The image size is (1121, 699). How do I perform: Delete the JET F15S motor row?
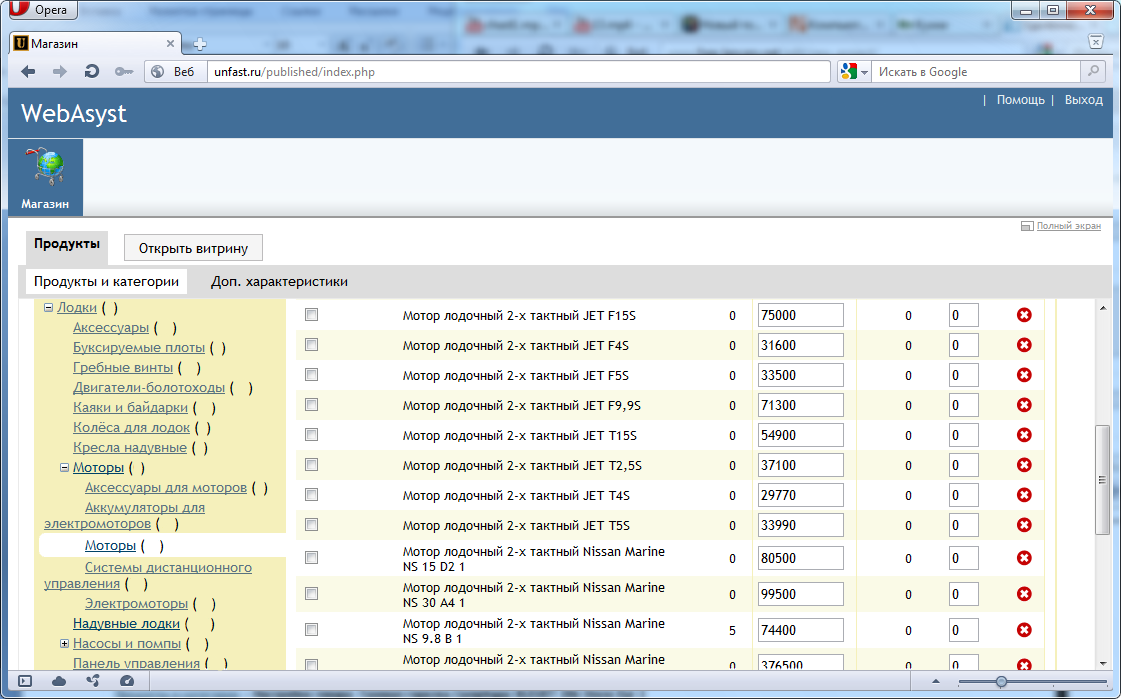pos(1024,316)
